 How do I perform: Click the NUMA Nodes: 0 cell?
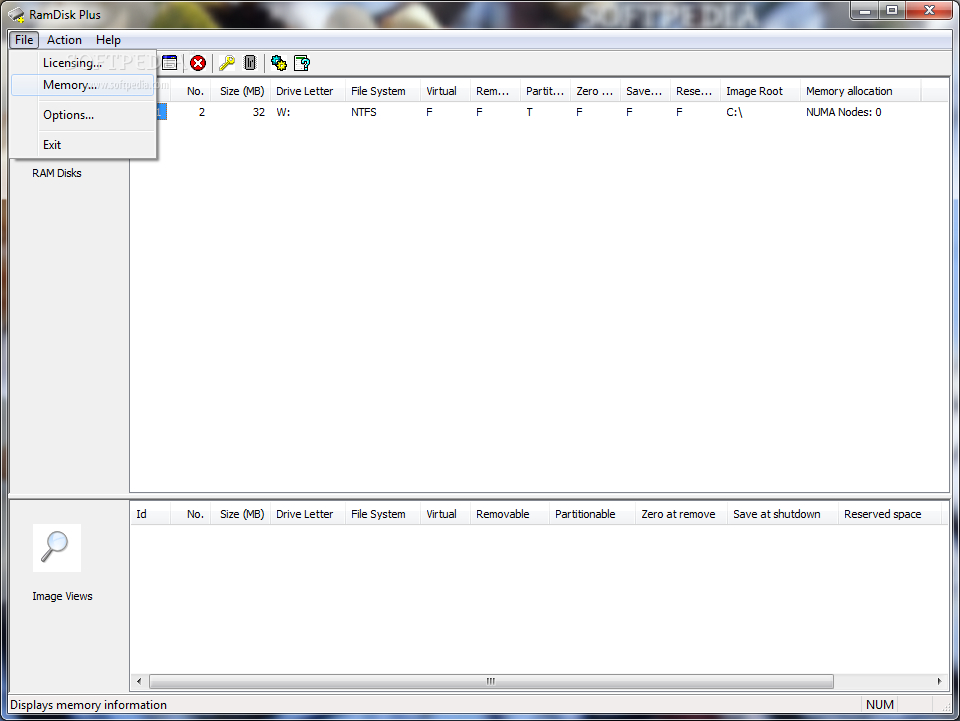point(844,113)
